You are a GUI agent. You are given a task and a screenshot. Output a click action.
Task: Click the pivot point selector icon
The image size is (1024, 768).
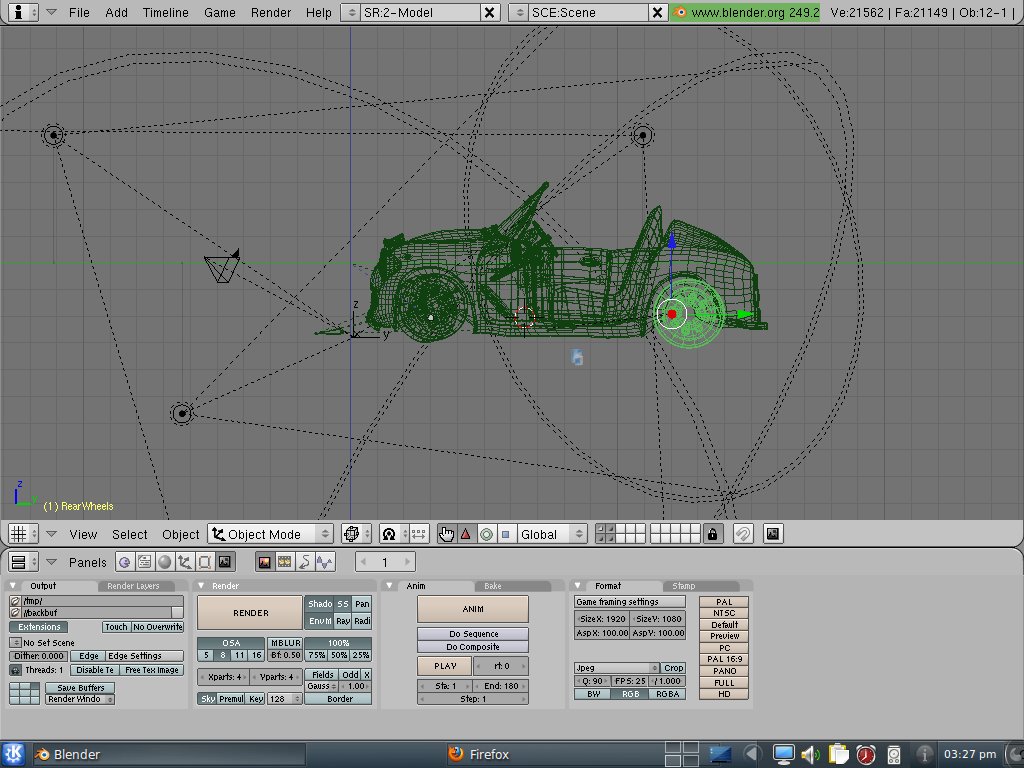point(393,534)
